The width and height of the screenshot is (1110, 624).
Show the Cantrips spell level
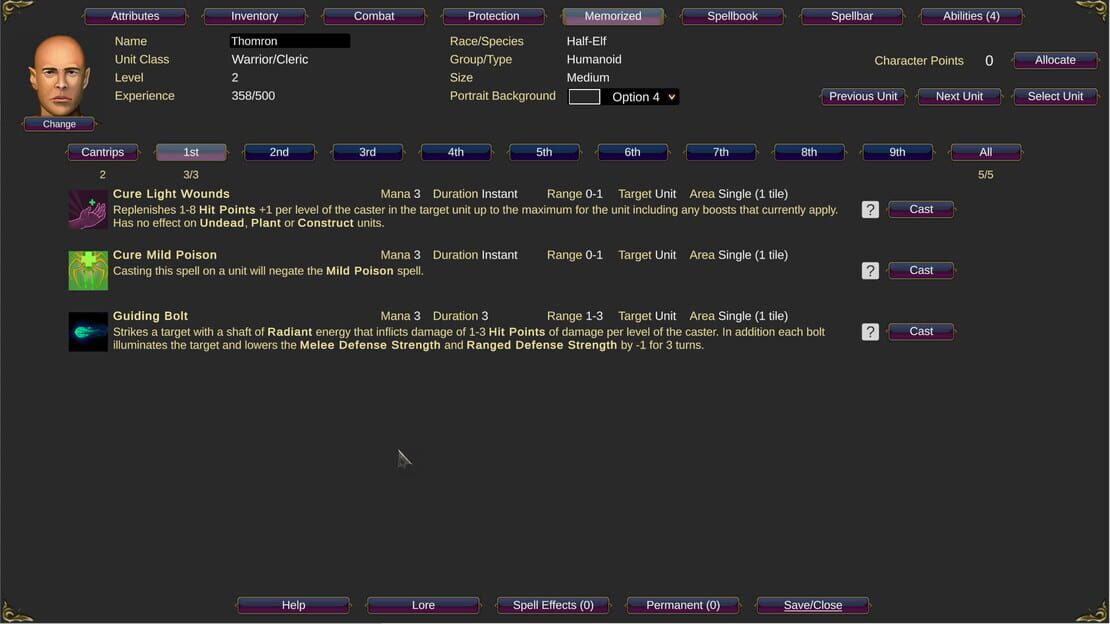pos(103,152)
